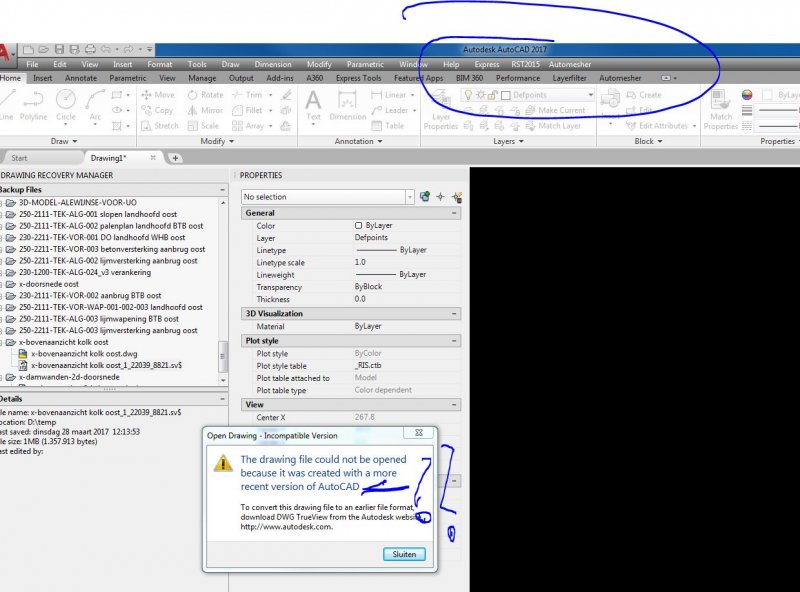Click the Plot printer icon
The width and height of the screenshot is (800, 592).
point(90,50)
